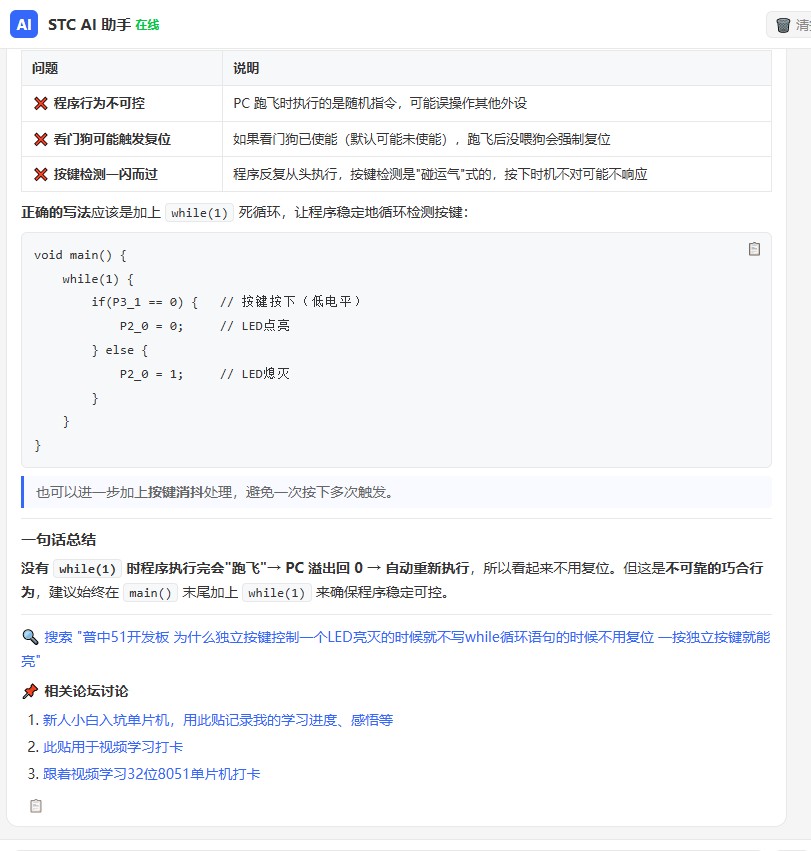
Task: Open forum thread 新人小白入坑单片机
Action: pyautogui.click(x=218, y=720)
